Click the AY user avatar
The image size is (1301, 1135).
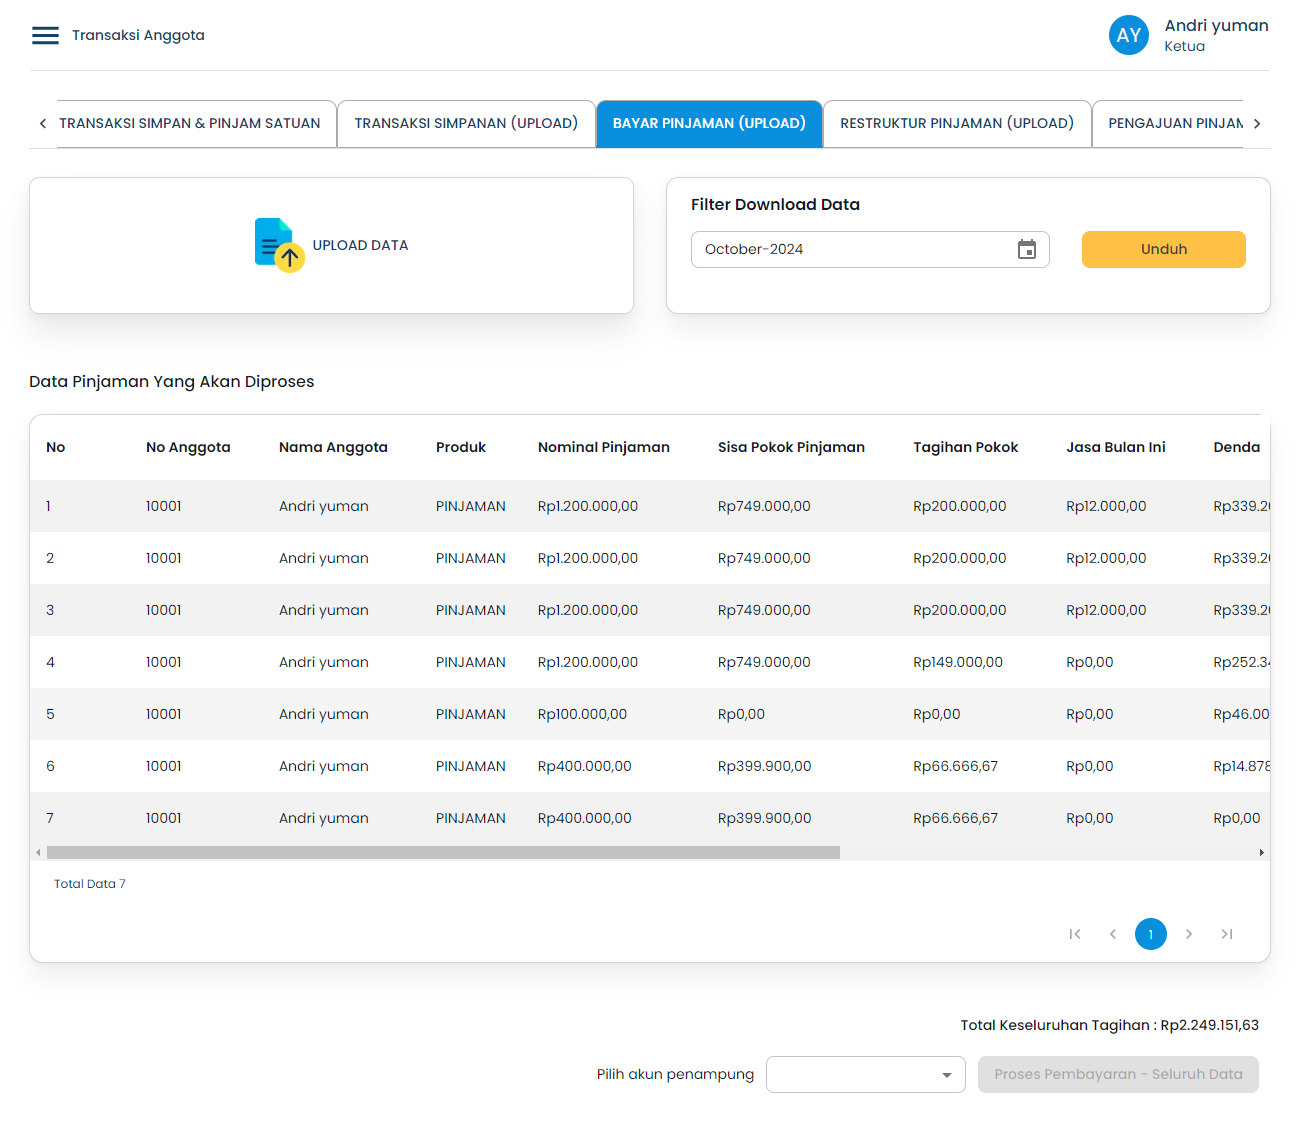(1128, 36)
